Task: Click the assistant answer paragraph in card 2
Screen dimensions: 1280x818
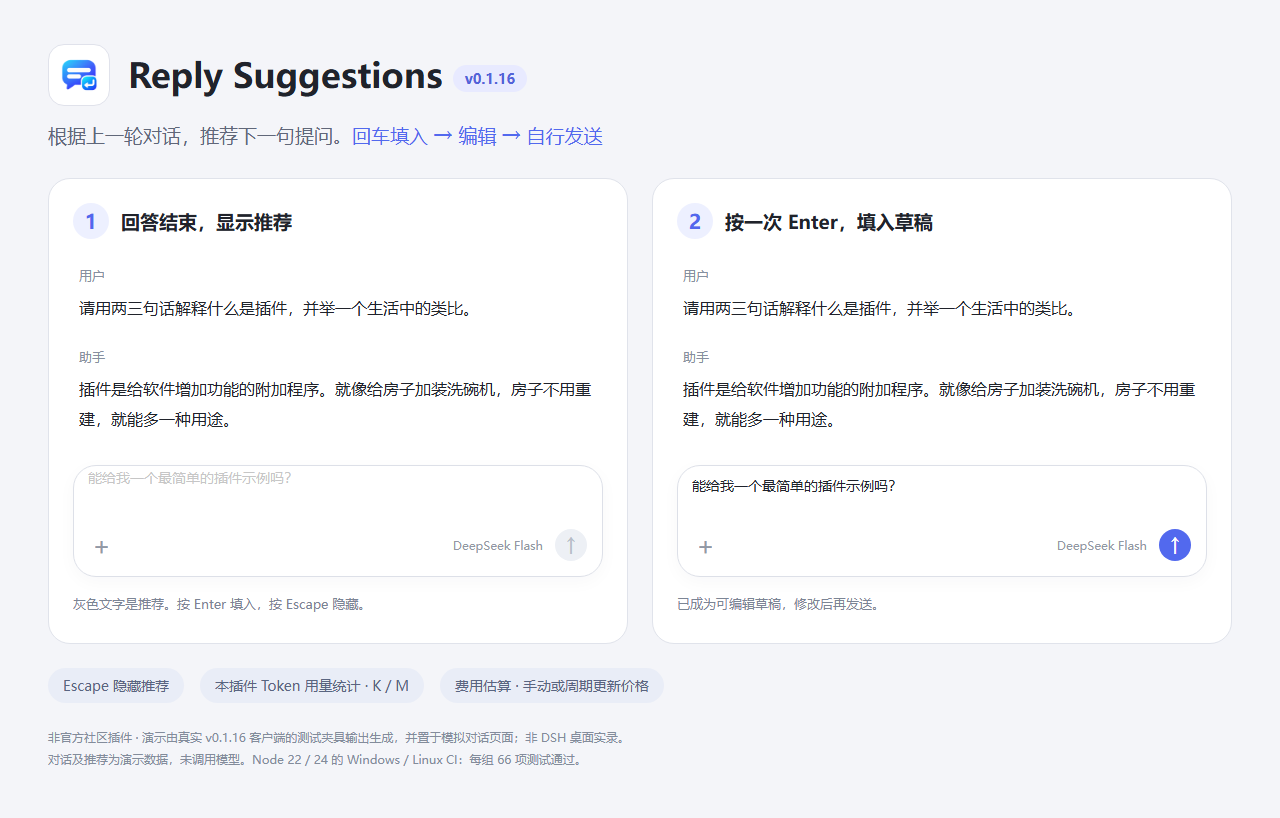Action: tap(939, 405)
